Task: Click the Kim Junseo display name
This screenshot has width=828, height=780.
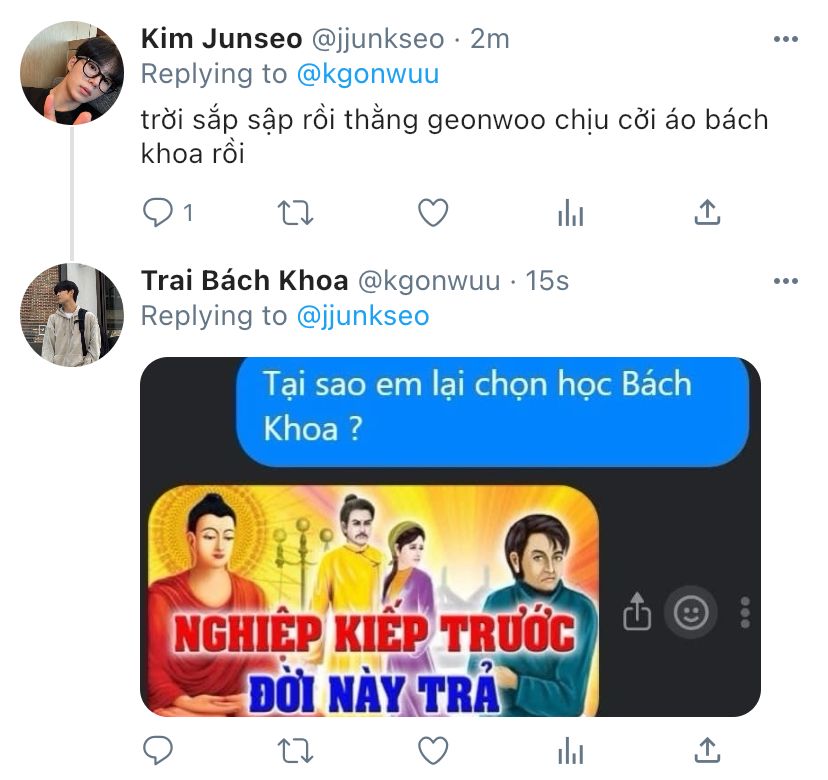Action: [x=221, y=39]
